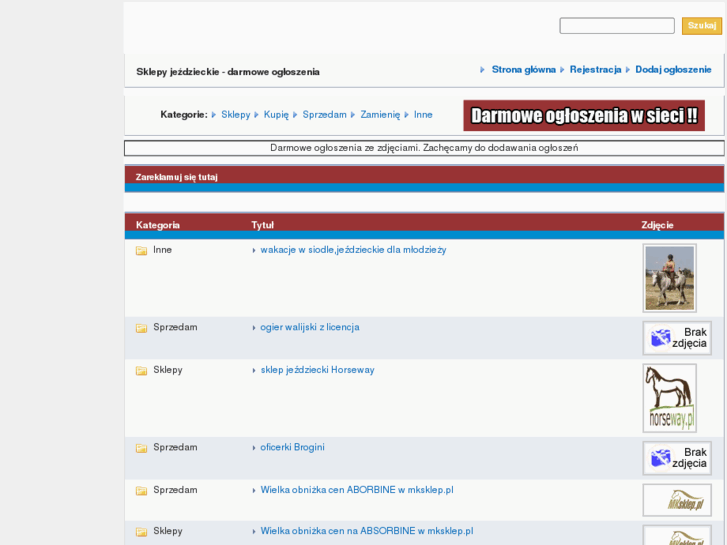Click arrow bullet before Zamienię category

353,115
